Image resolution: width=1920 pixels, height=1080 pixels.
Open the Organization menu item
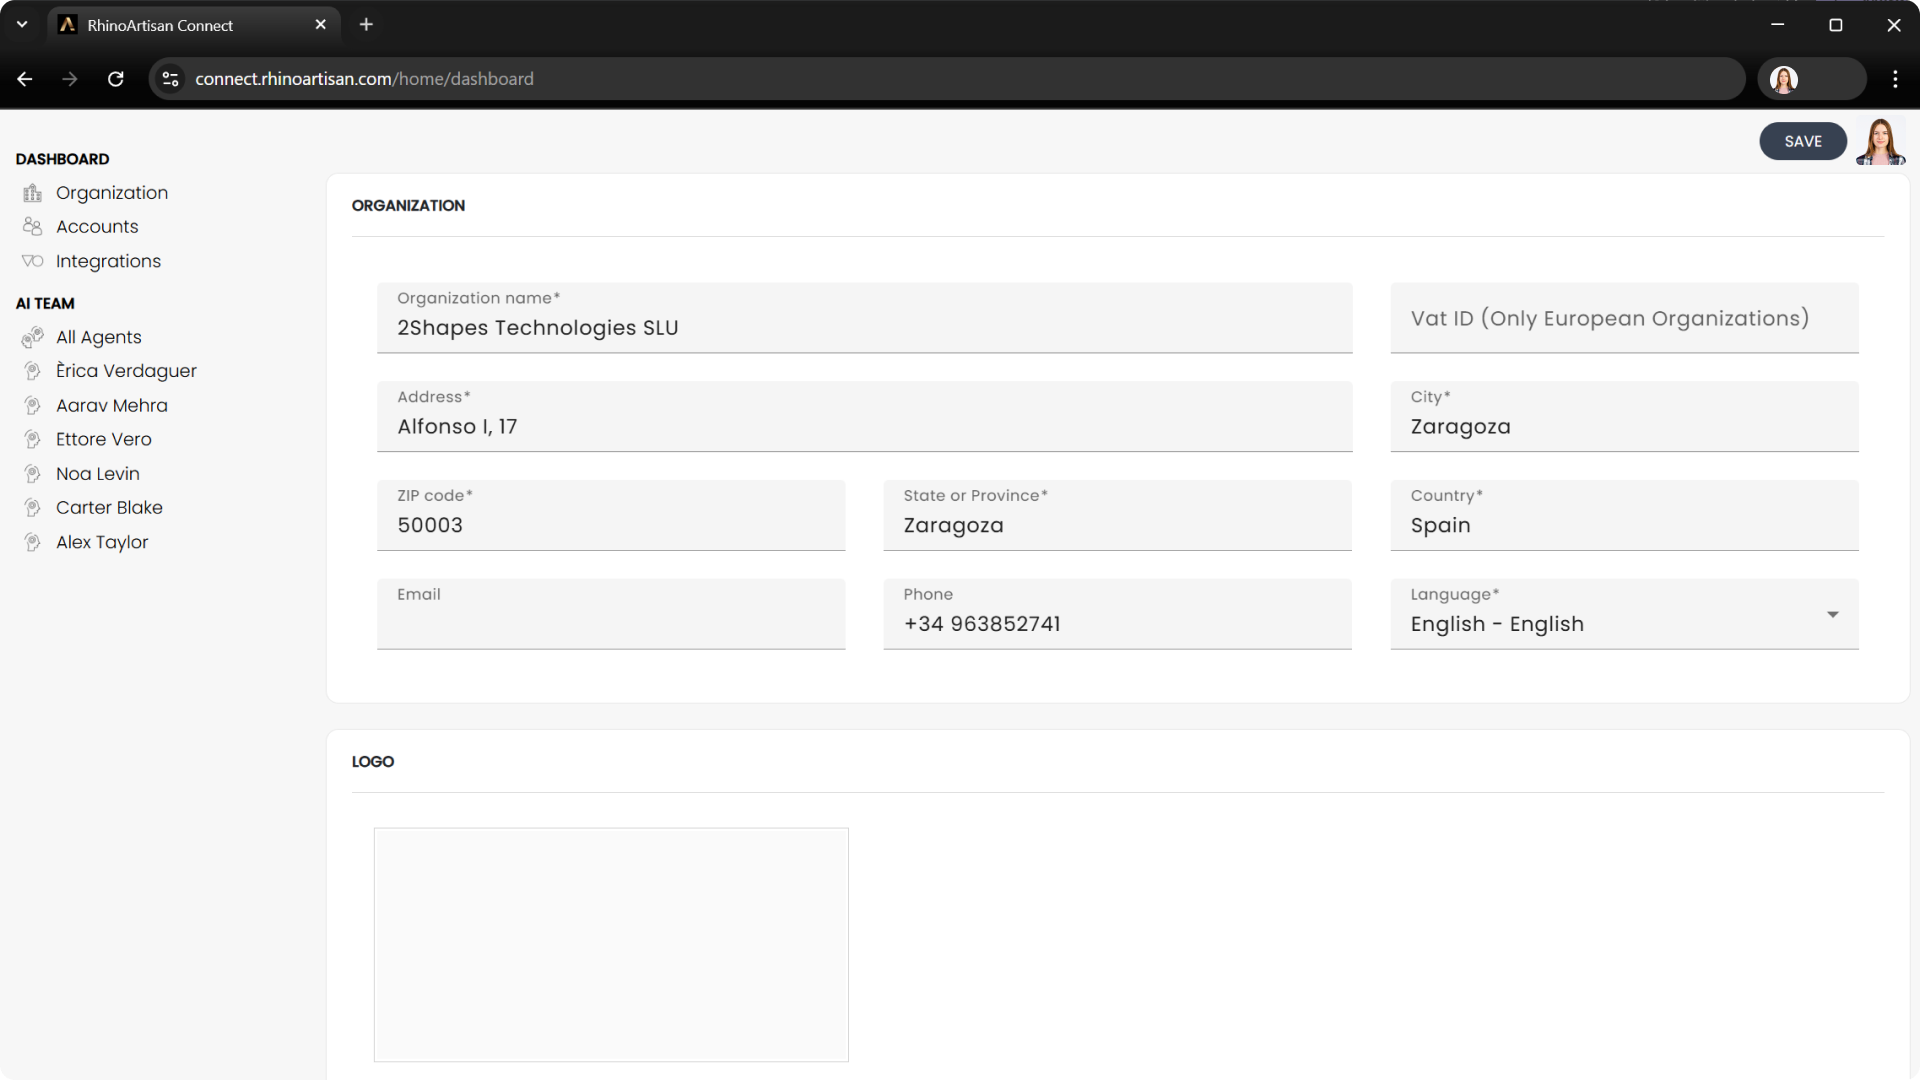point(112,193)
